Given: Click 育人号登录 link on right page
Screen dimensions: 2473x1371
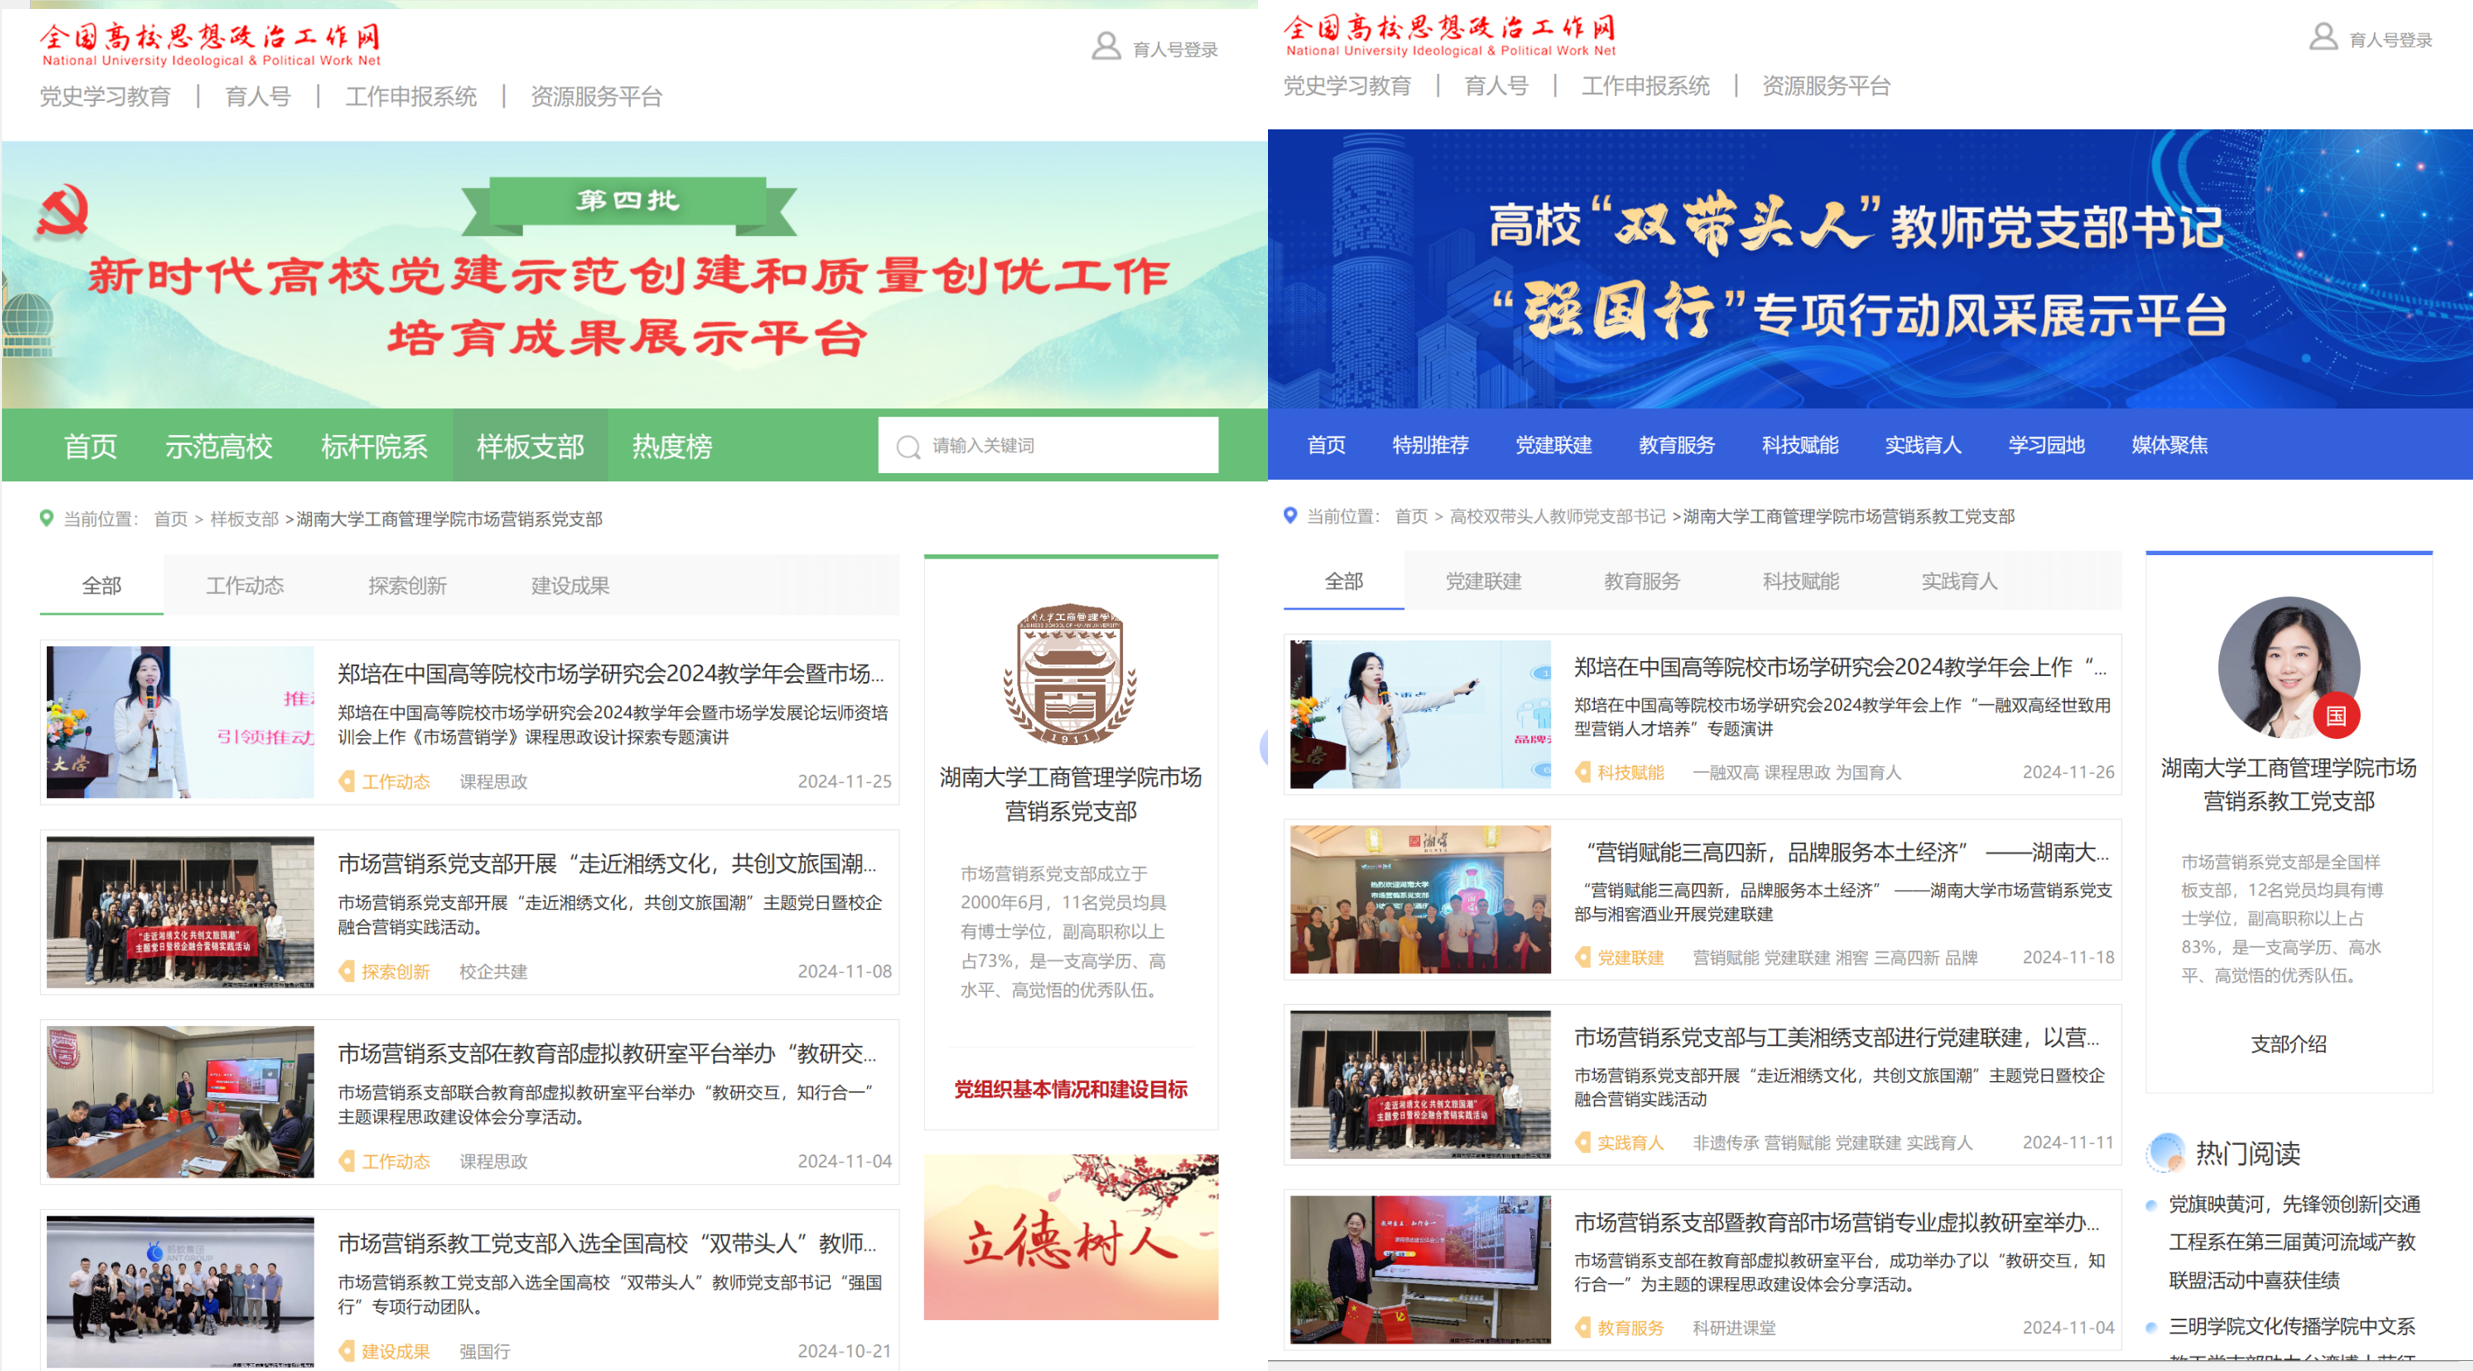Looking at the screenshot, I should [x=2390, y=40].
